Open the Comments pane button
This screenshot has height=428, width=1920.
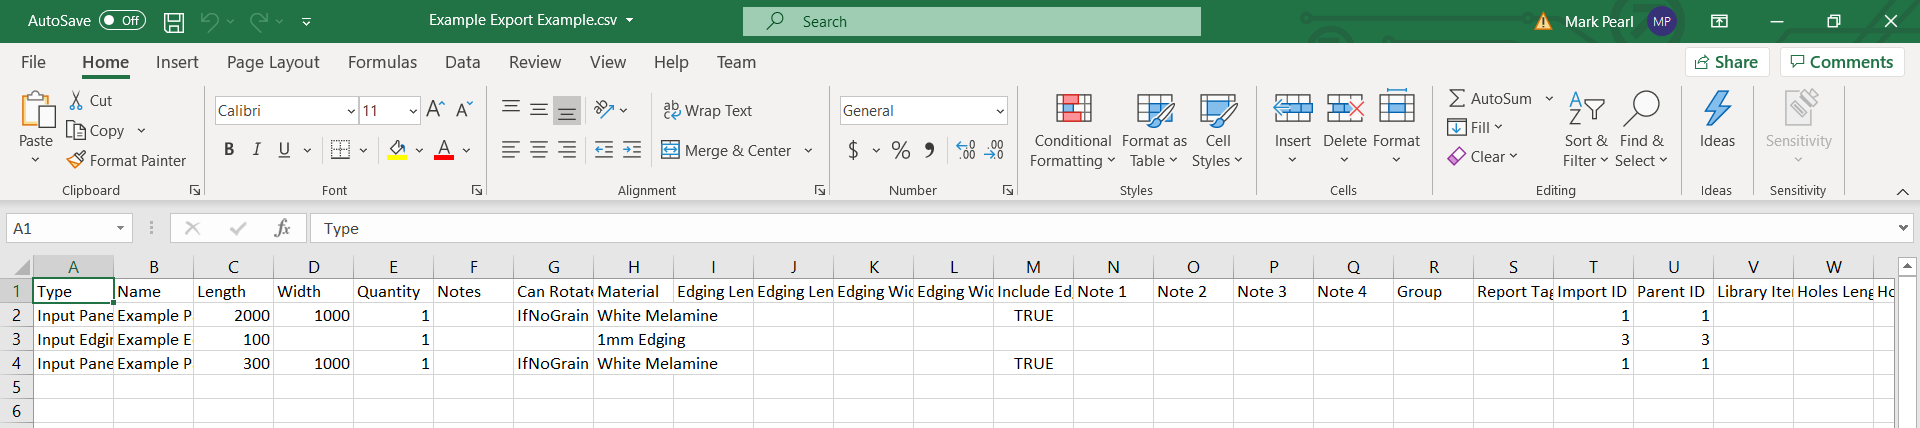[1841, 62]
